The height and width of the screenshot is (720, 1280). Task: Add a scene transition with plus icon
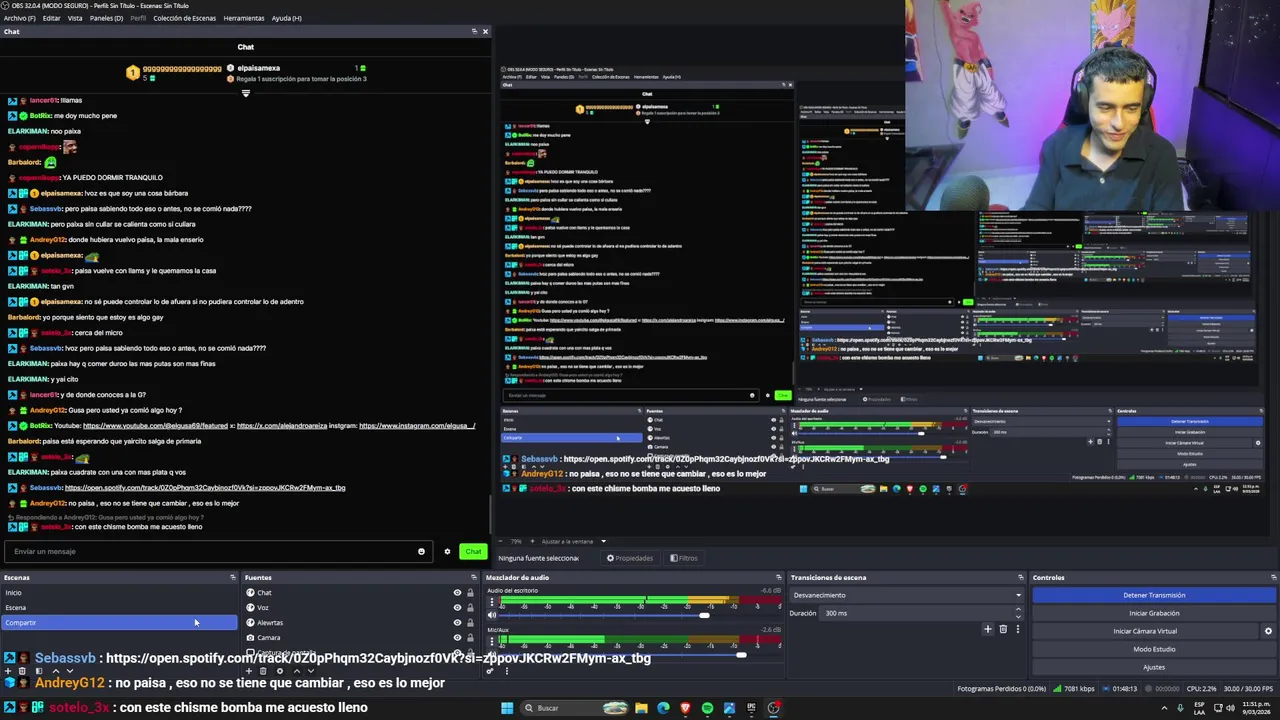[x=987, y=629]
